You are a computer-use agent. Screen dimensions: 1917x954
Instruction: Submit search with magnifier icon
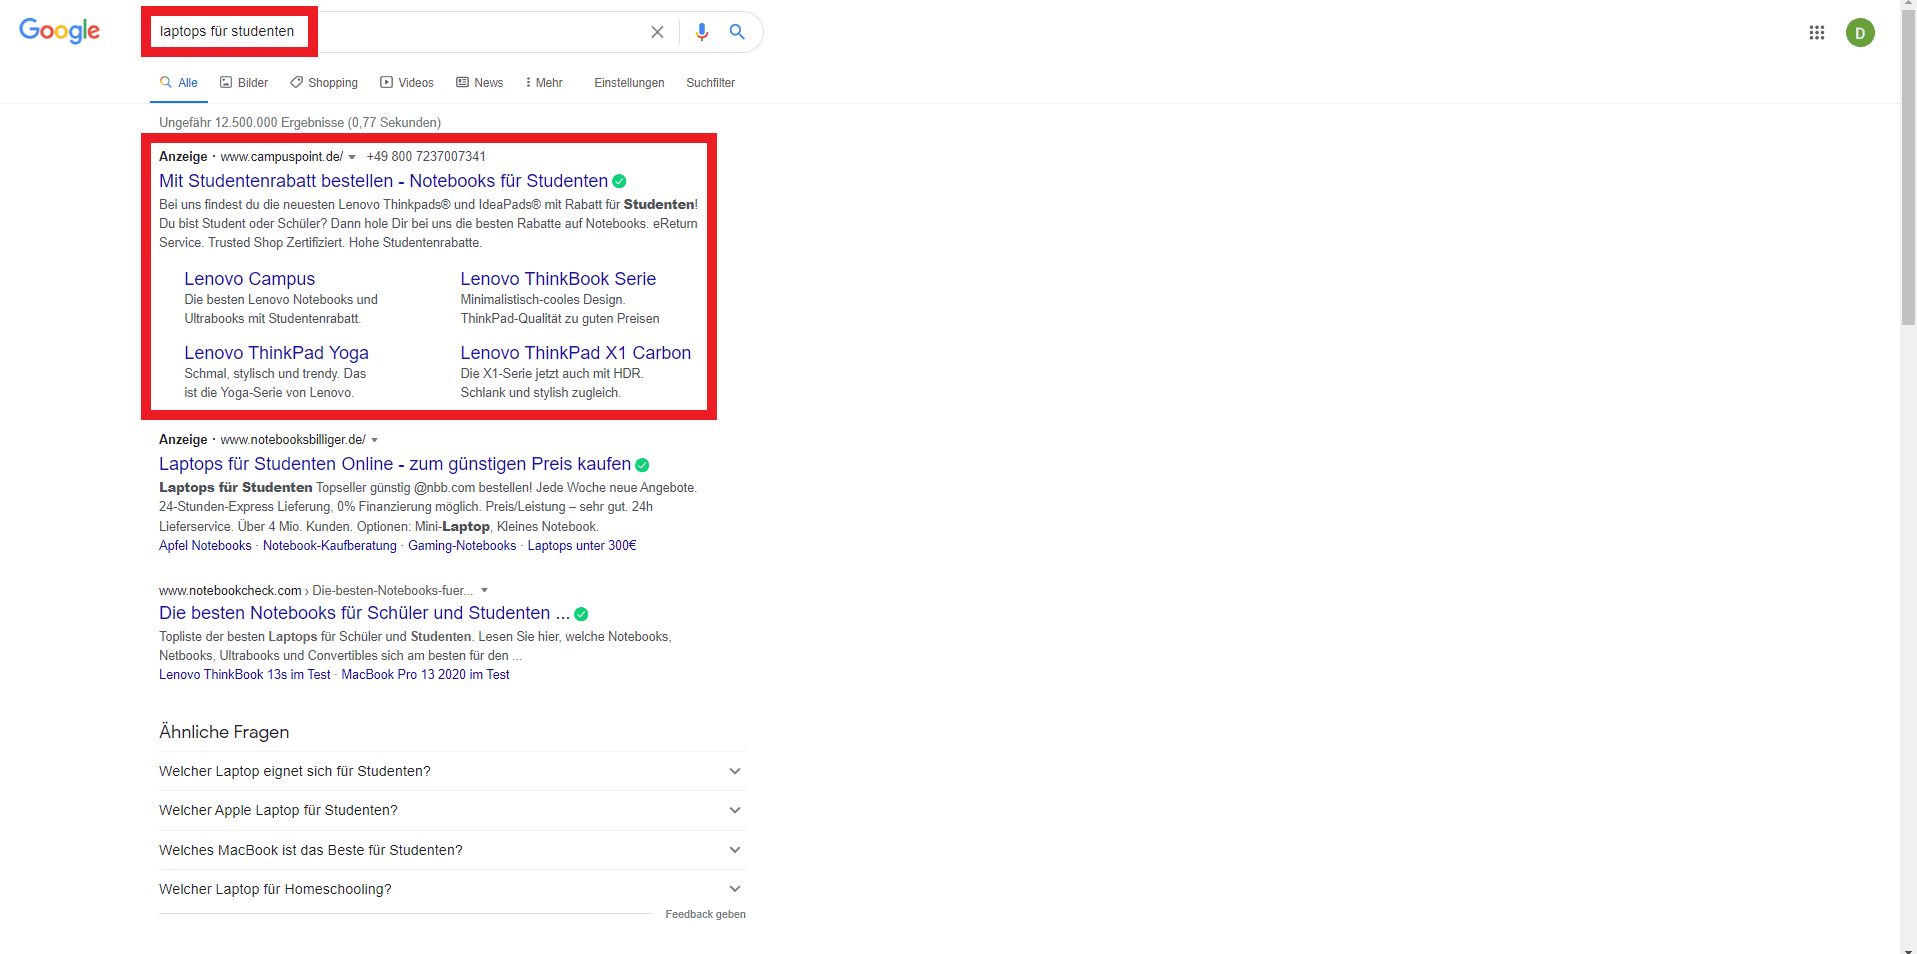pyautogui.click(x=737, y=32)
